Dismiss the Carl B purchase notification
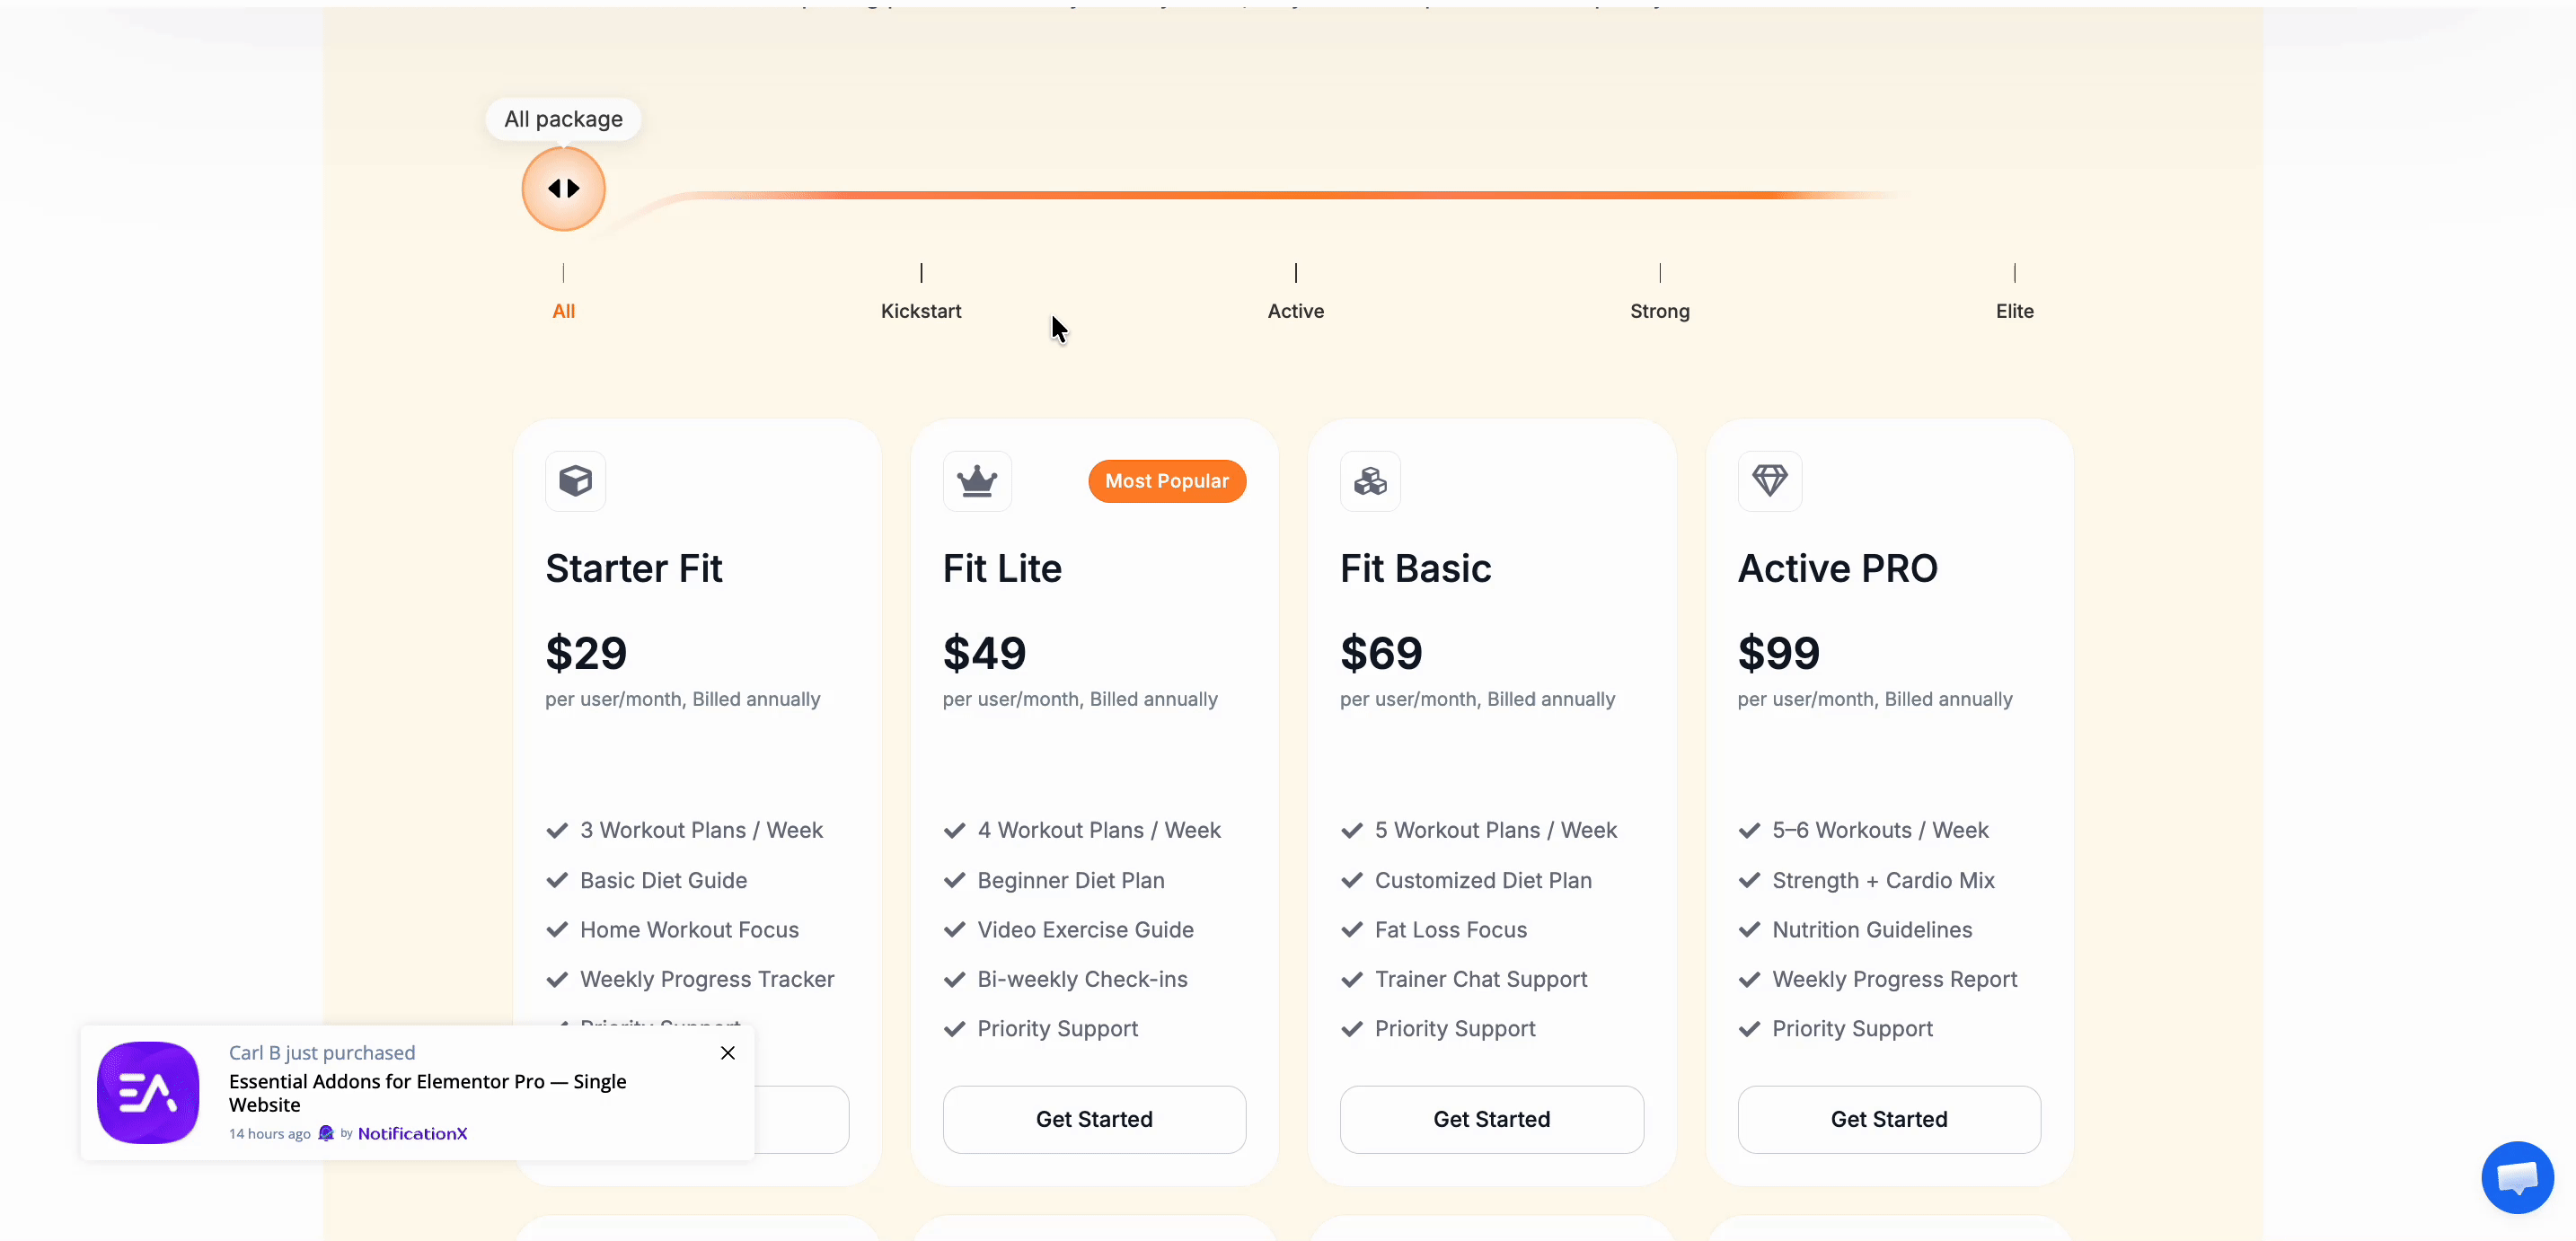The width and height of the screenshot is (2576, 1241). 727,1052
